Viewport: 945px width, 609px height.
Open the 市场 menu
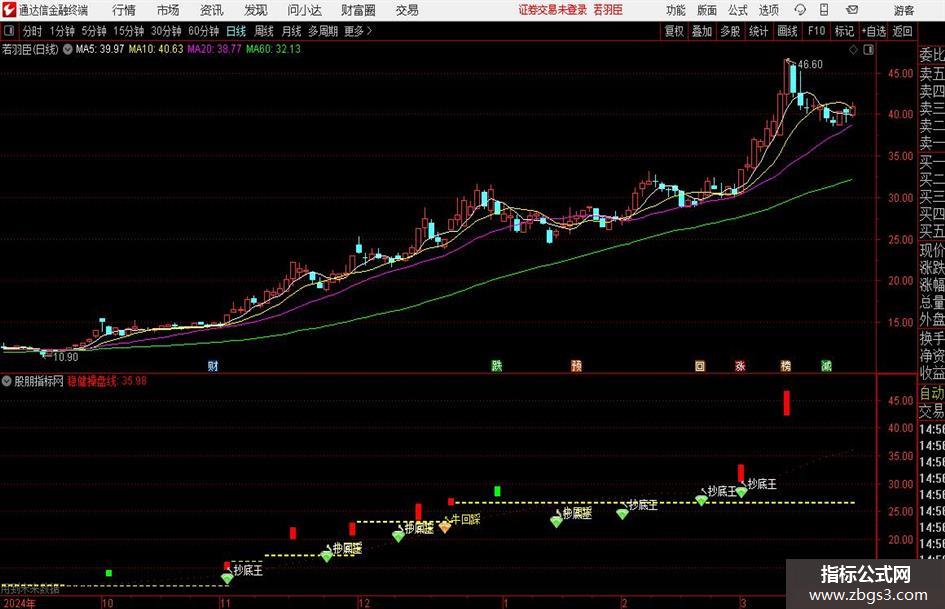tap(168, 10)
